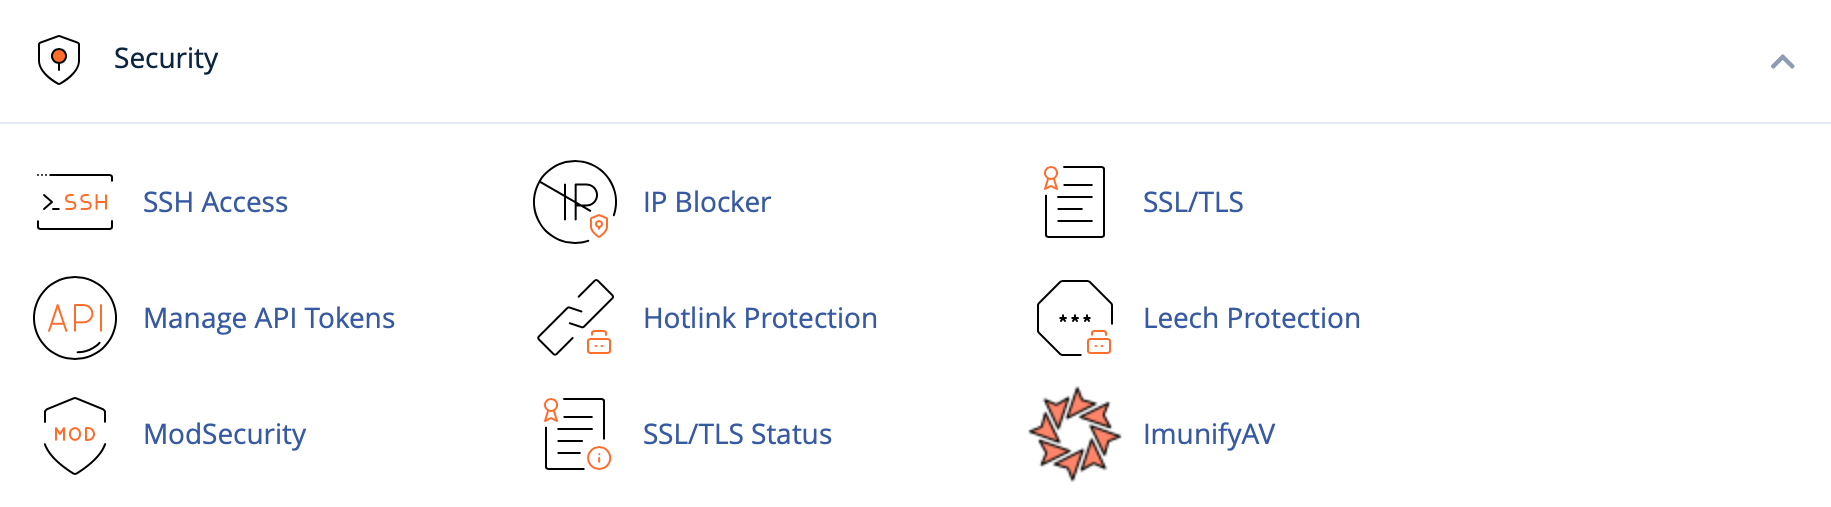The width and height of the screenshot is (1831, 507).
Task: Open the ImunifyAV text link
Action: click(1209, 434)
